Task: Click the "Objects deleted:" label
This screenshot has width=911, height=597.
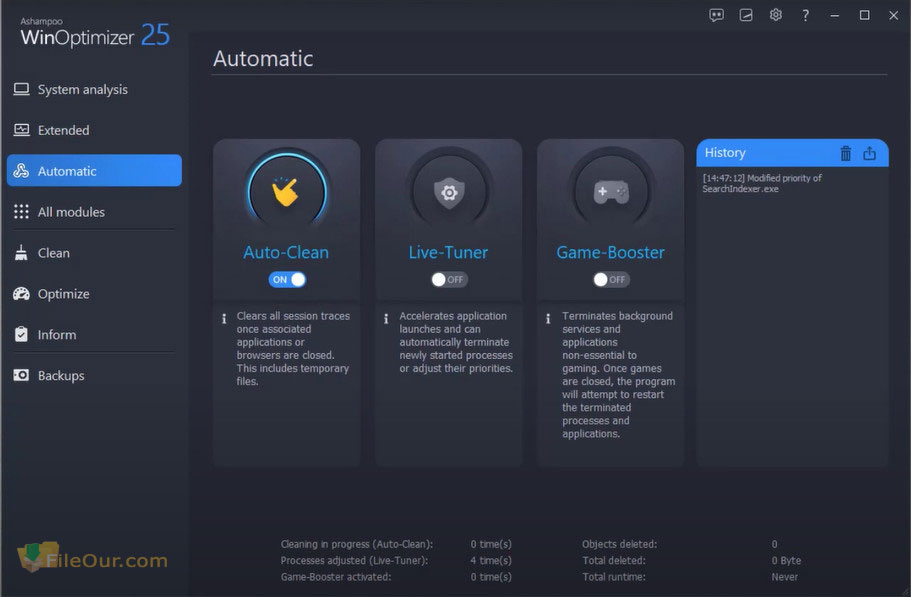Action: [x=619, y=544]
